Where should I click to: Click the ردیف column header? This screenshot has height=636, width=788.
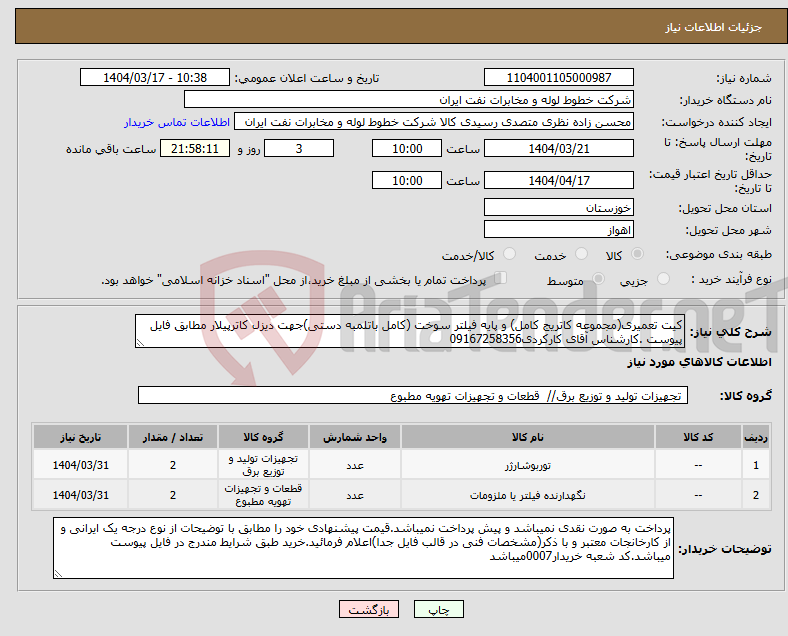pyautogui.click(x=755, y=437)
